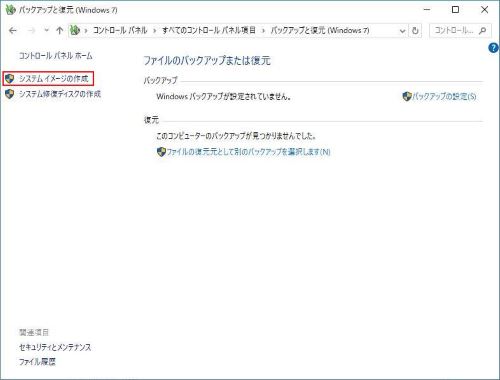
Task: Expand the chevron before コントロール パネル breadcrumb
Action: (86, 31)
